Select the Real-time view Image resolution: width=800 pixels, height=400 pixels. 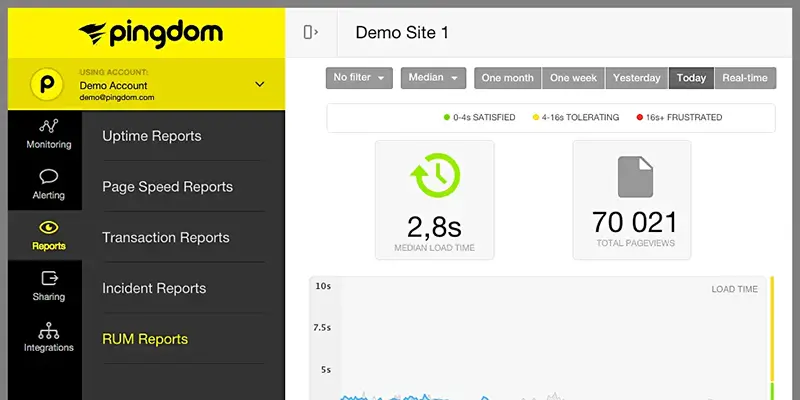click(745, 78)
